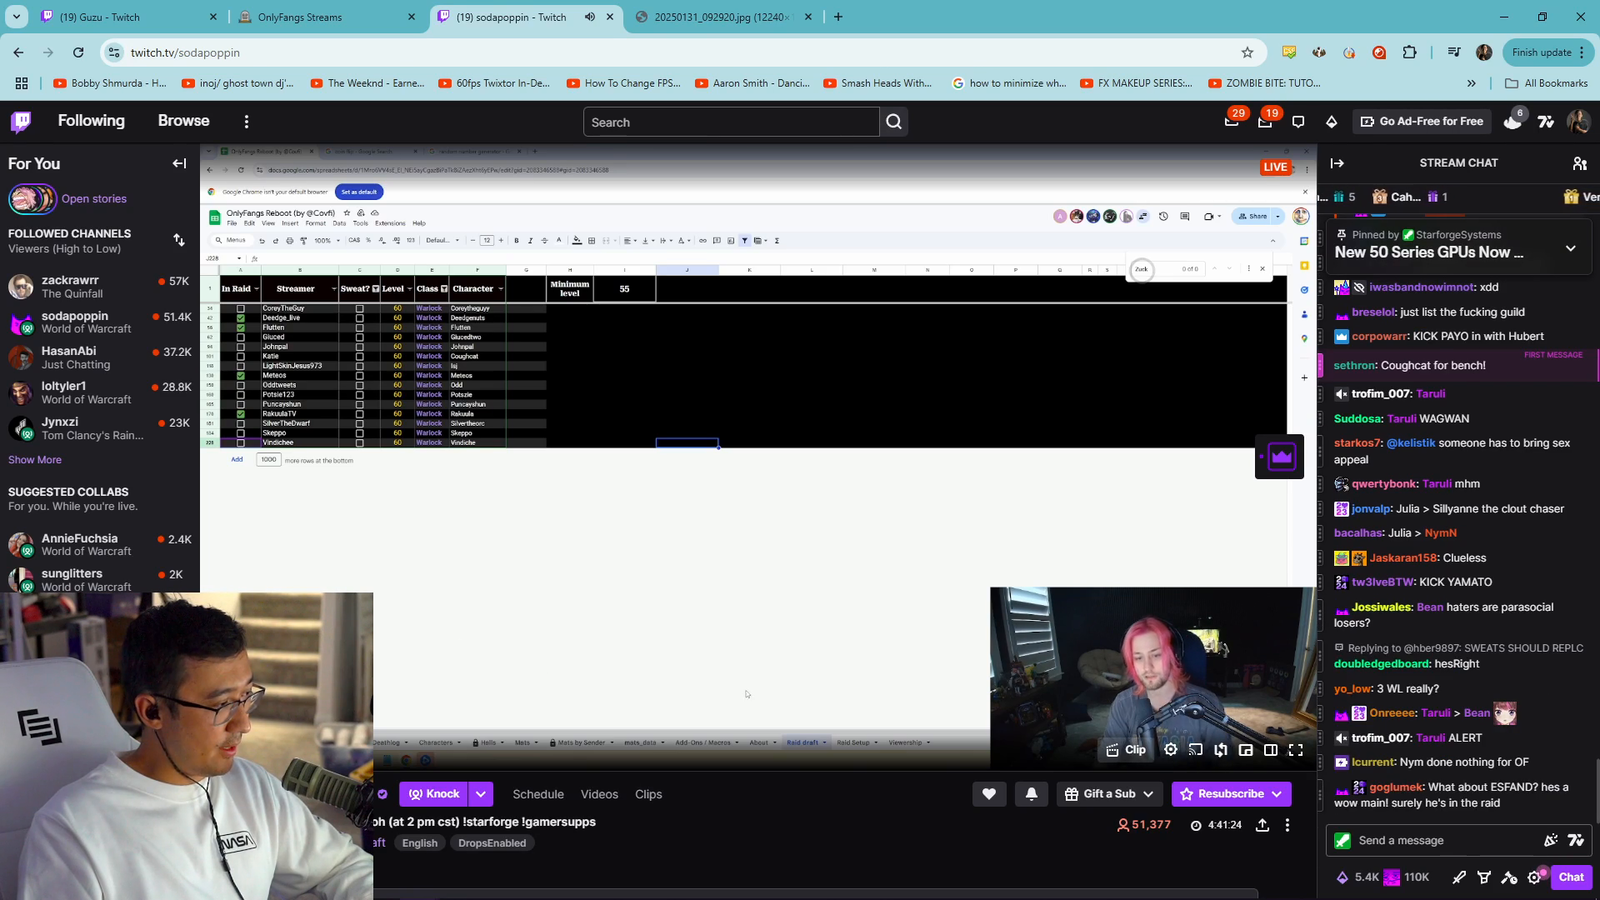The height and width of the screenshot is (900, 1600).
Task: Open Character column filter dropdown
Action: 500,289
